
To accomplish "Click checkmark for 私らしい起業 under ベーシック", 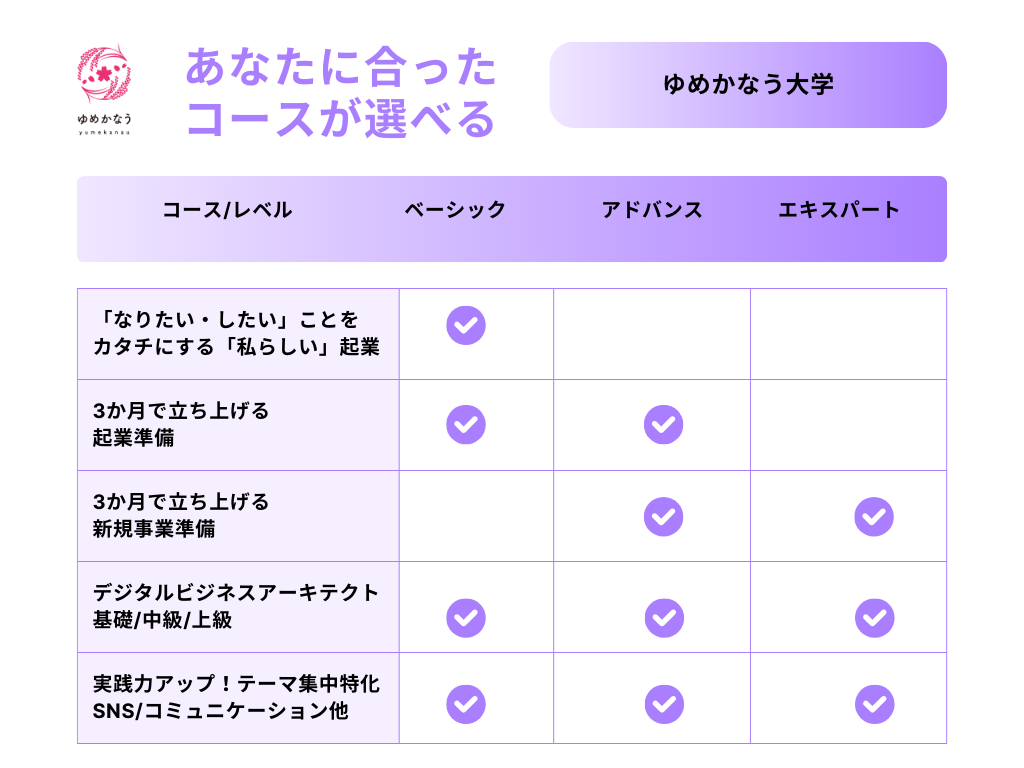I will point(466,325).
